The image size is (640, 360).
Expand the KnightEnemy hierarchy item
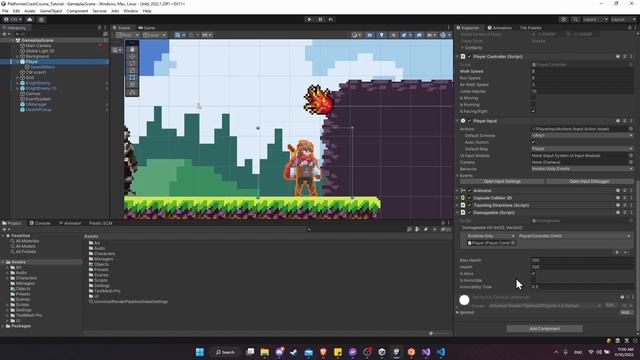click(18, 83)
